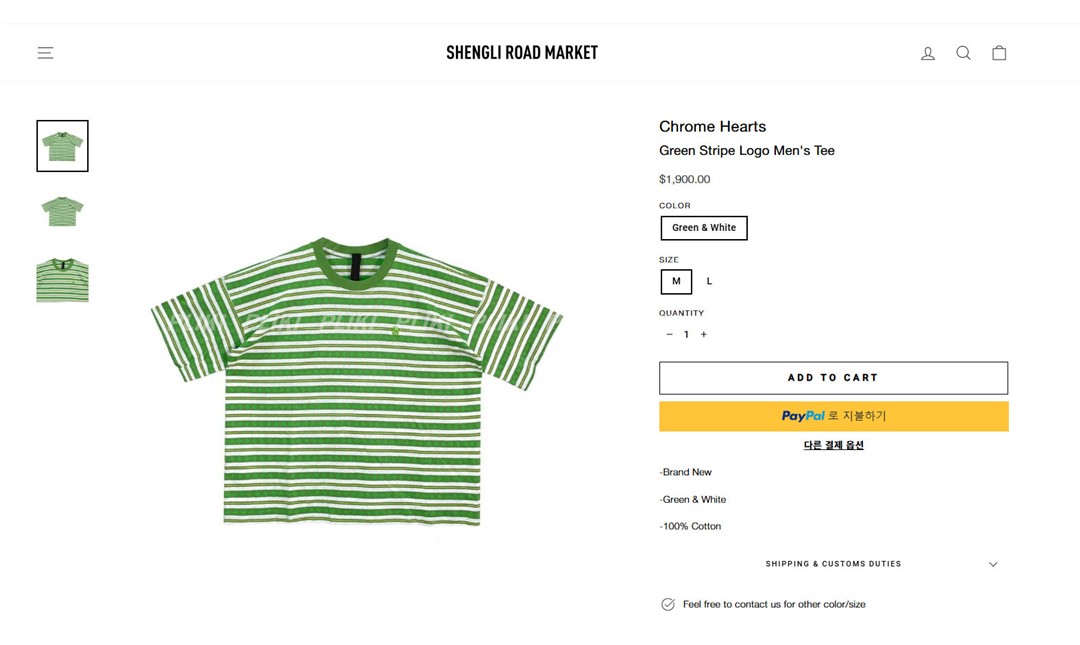1080x645 pixels.
Task: Open the other payment options link
Action: coord(833,445)
